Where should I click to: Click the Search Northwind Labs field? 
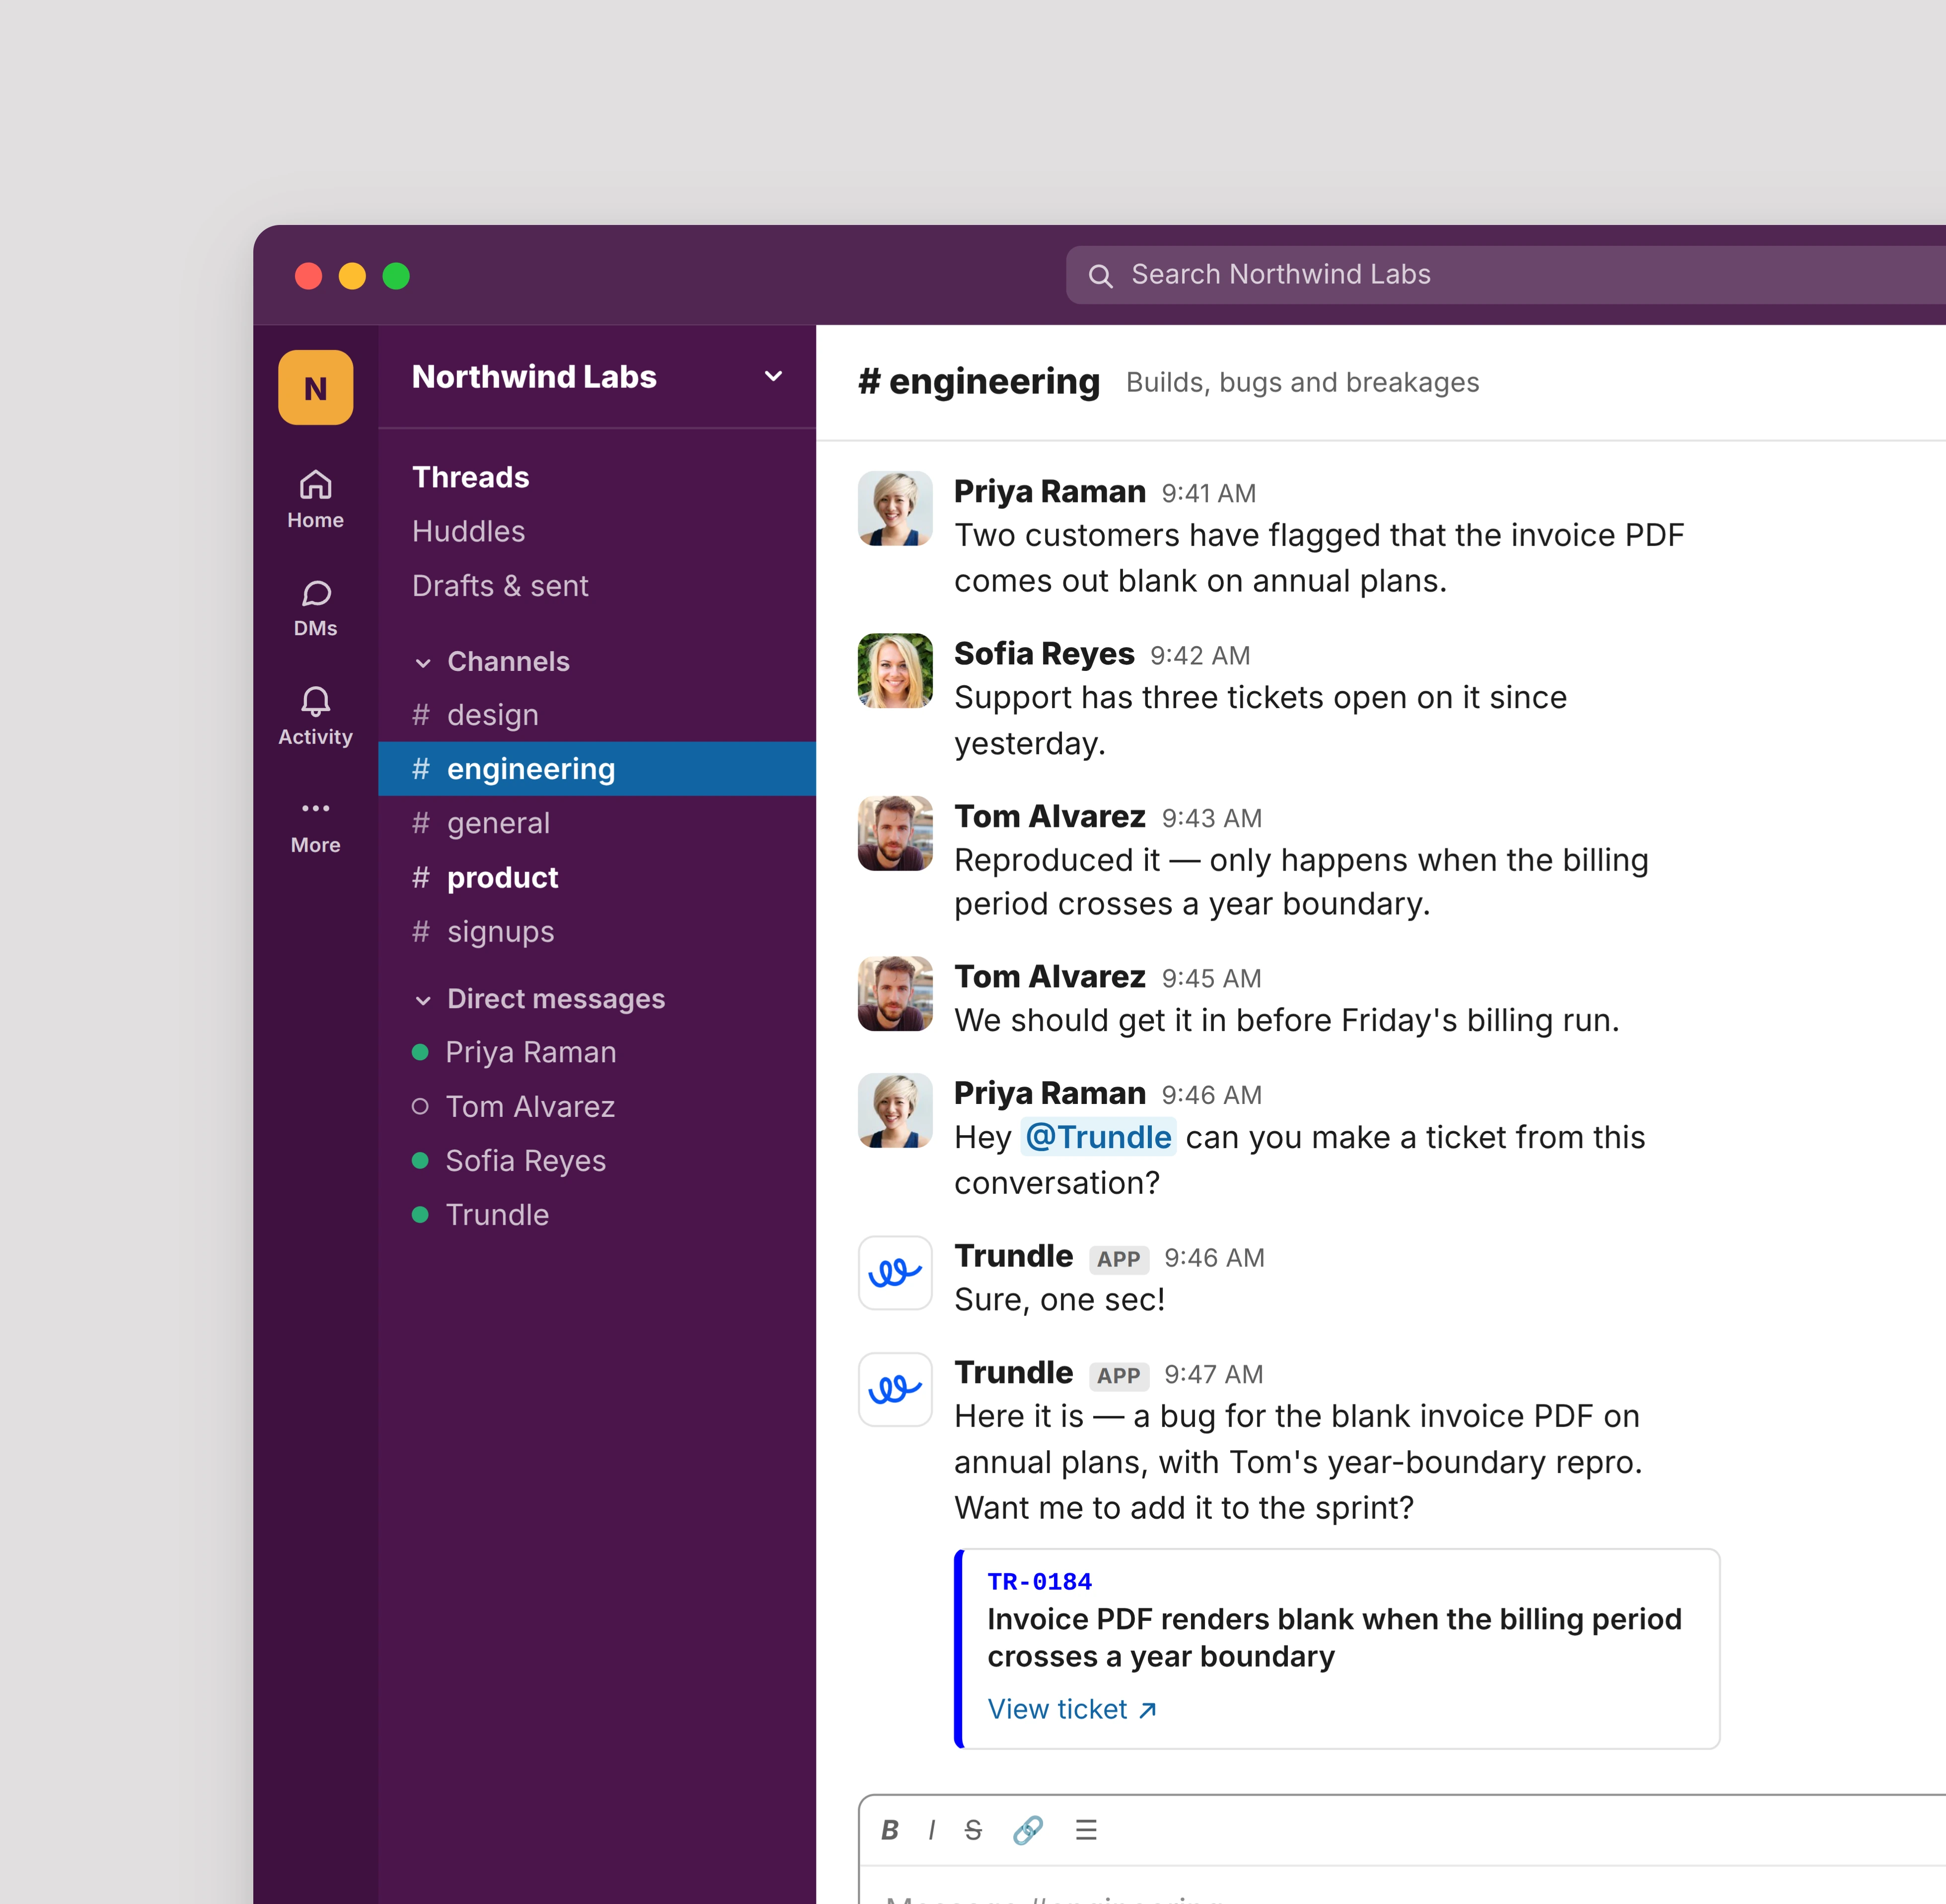1505,275
